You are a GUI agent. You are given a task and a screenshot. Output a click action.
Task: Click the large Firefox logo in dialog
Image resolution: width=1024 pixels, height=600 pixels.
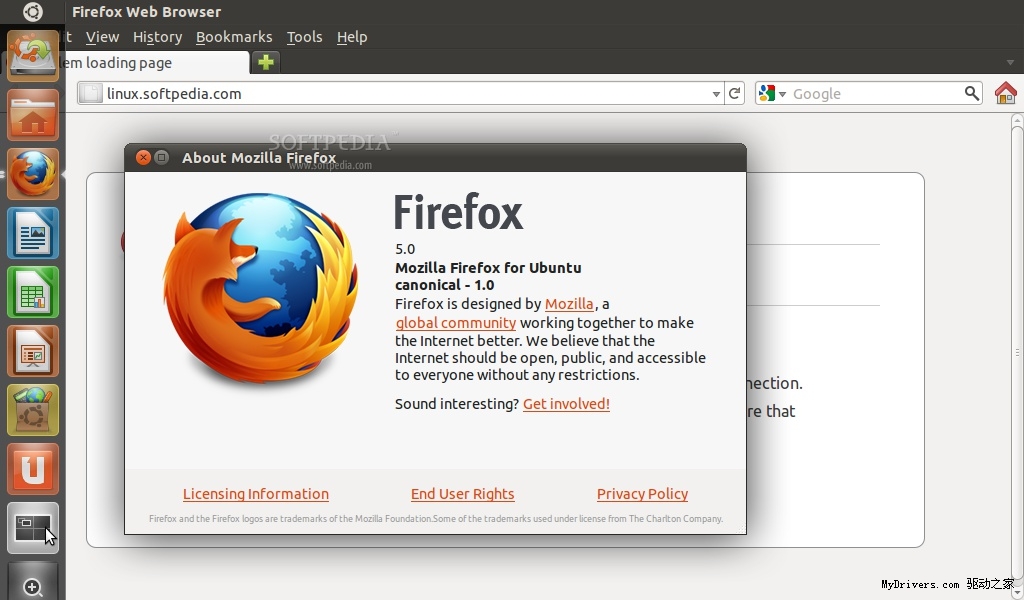(260, 287)
